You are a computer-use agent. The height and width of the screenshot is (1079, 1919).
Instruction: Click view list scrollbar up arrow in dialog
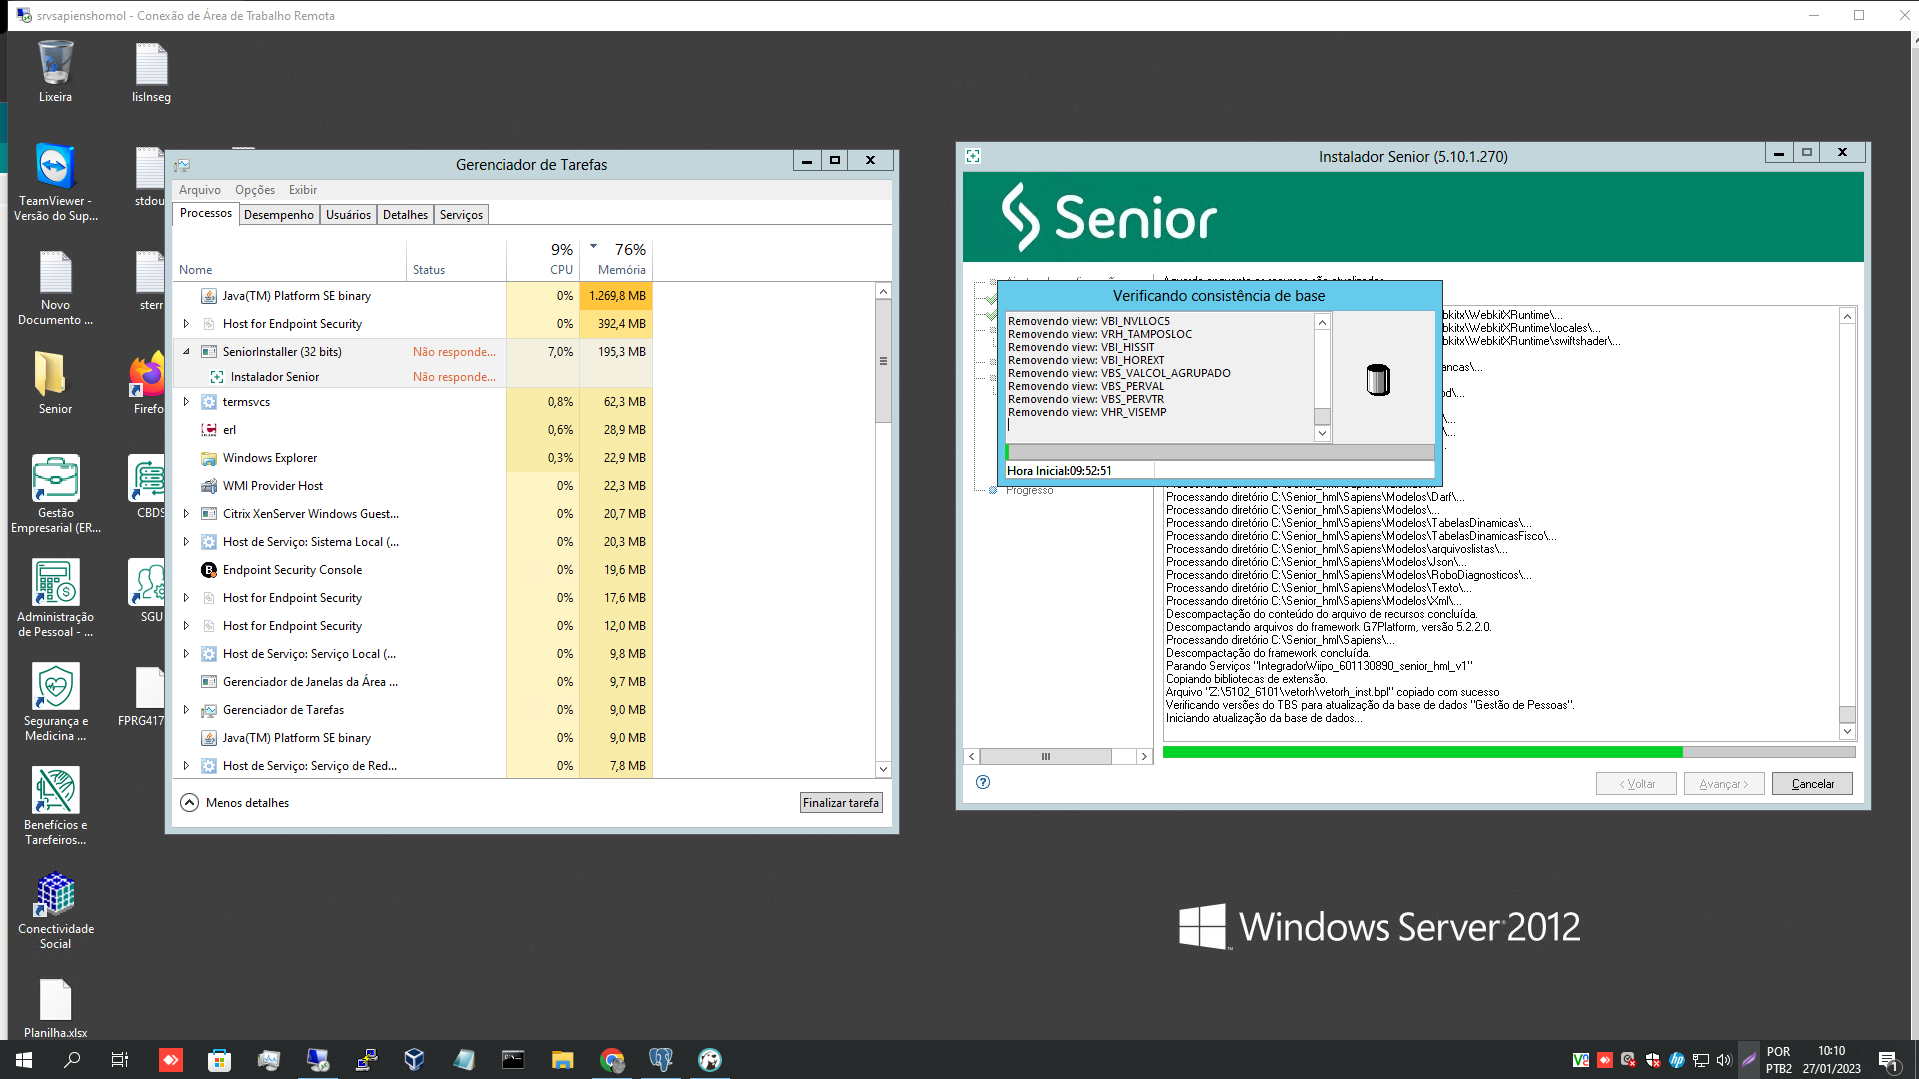click(1322, 322)
